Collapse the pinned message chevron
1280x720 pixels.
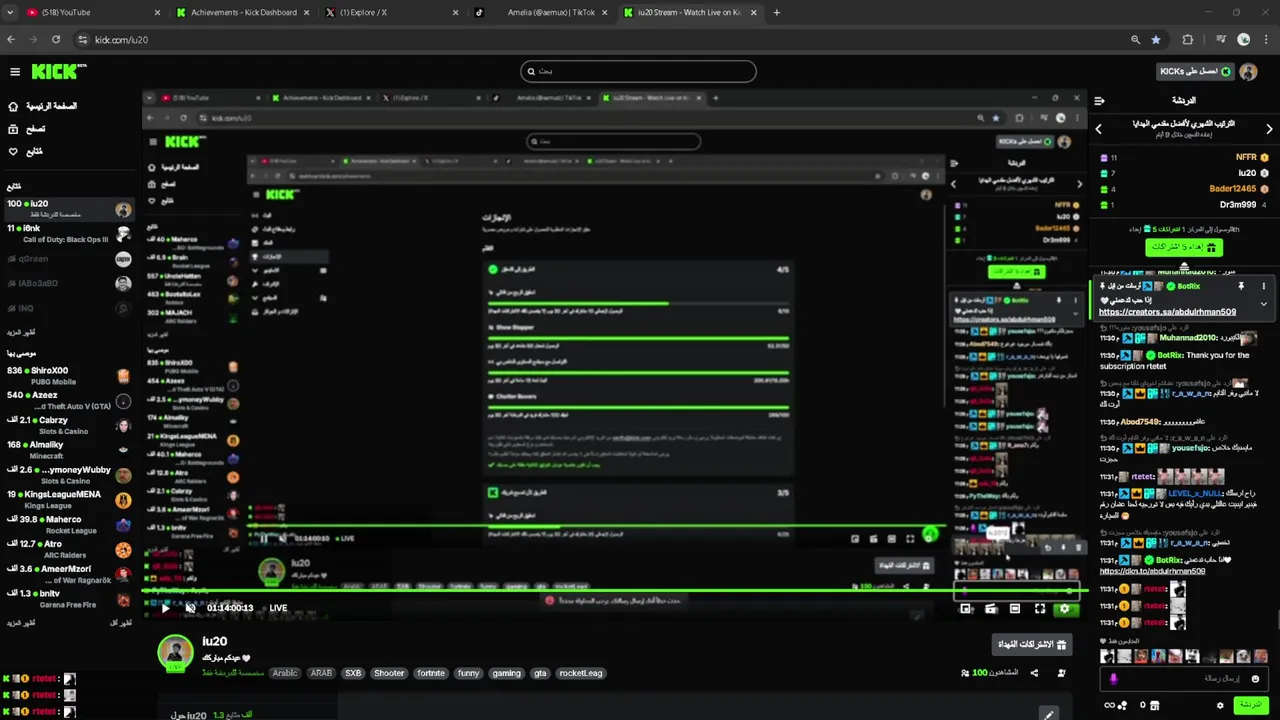point(1263,304)
